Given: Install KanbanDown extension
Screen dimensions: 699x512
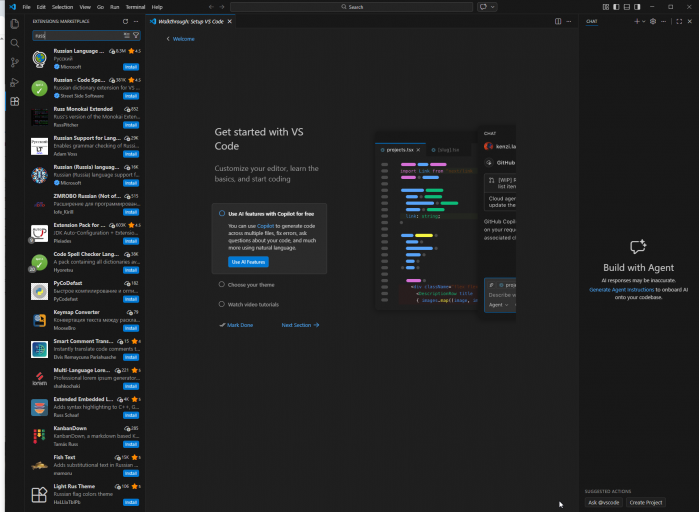Looking at the screenshot, I should [x=131, y=444].
